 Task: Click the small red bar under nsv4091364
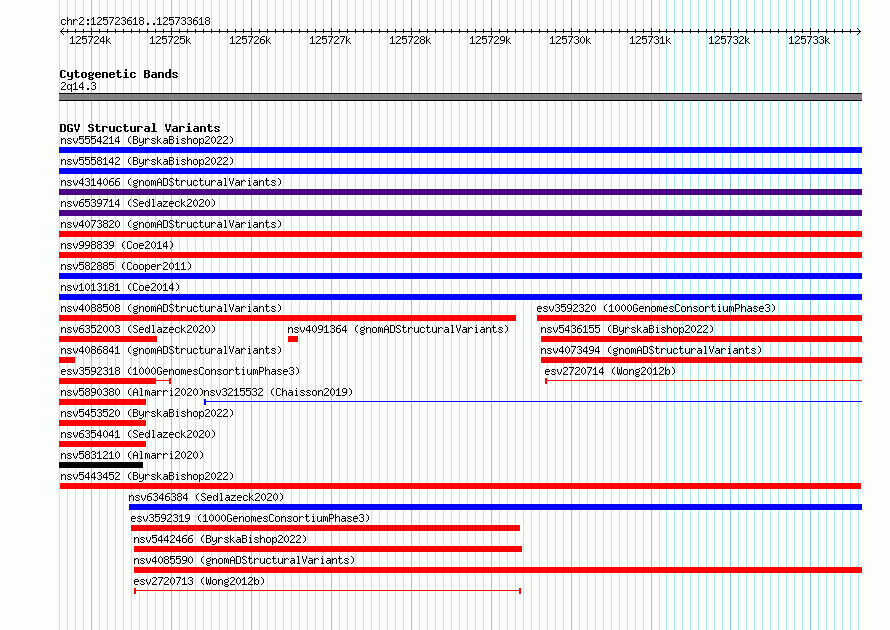pos(293,339)
